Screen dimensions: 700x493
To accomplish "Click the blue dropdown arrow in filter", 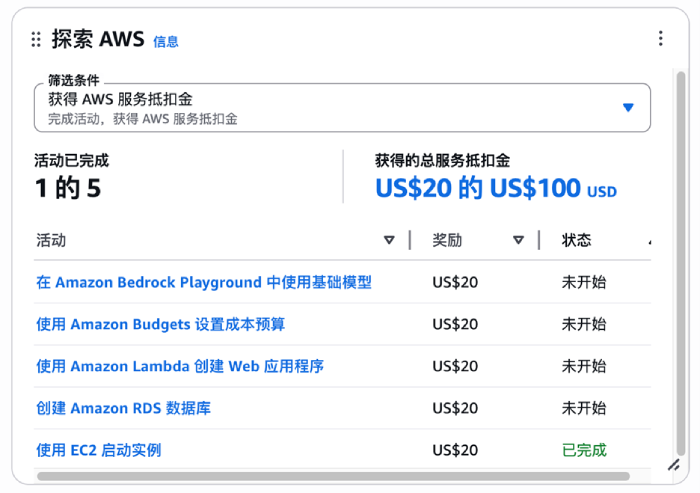I will [x=628, y=108].
